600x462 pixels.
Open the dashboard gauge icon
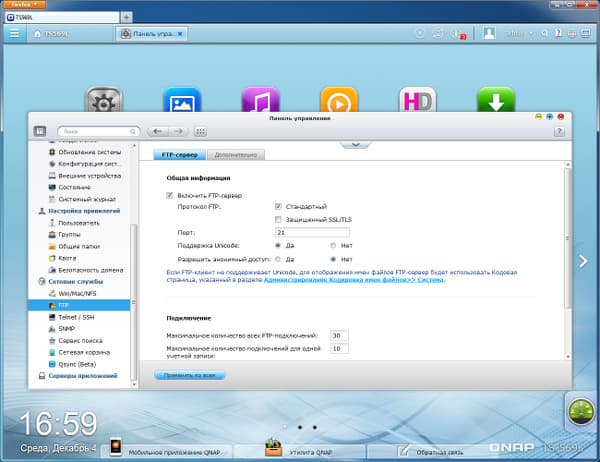coord(581,412)
